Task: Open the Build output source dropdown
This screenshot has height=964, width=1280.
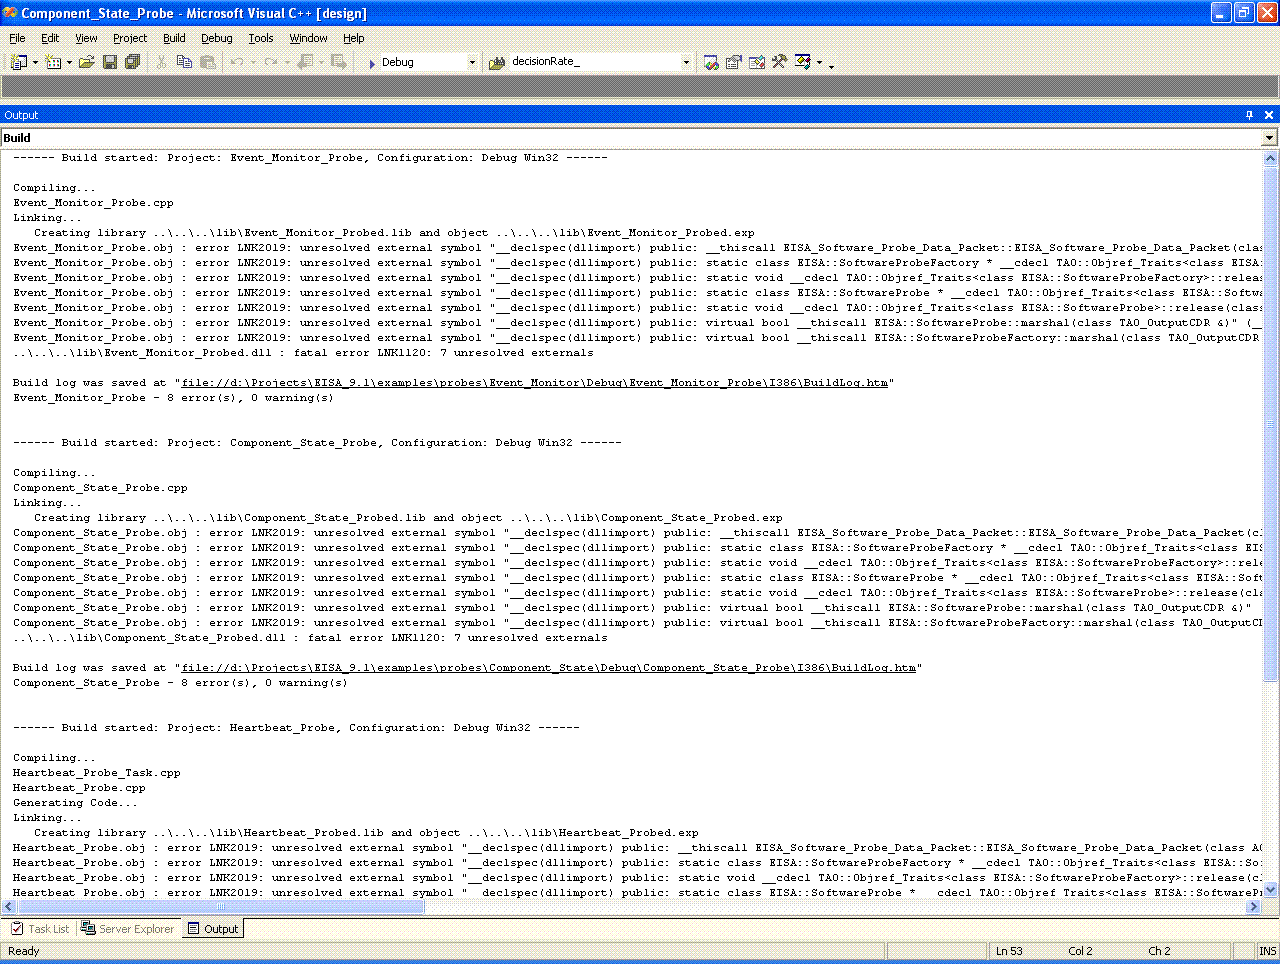Action: pyautogui.click(x=1269, y=138)
